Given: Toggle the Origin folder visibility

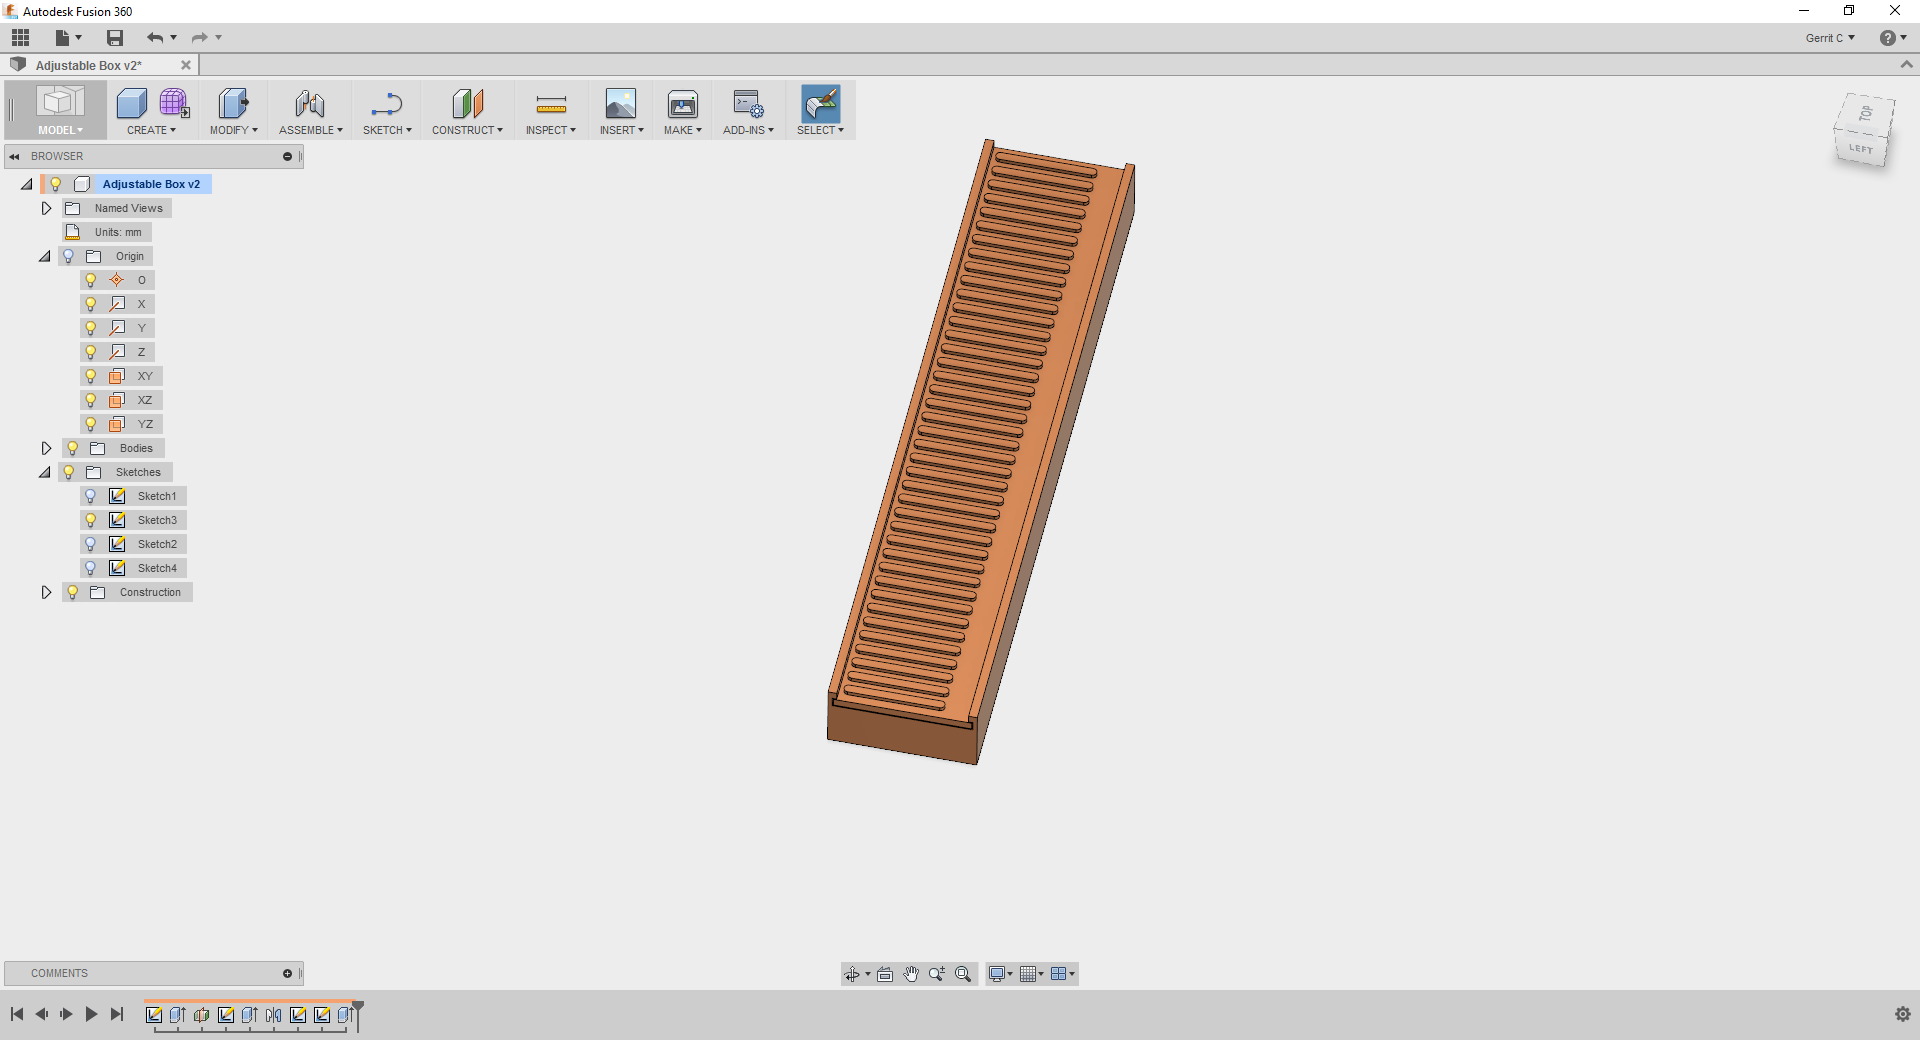Looking at the screenshot, I should 67,256.
